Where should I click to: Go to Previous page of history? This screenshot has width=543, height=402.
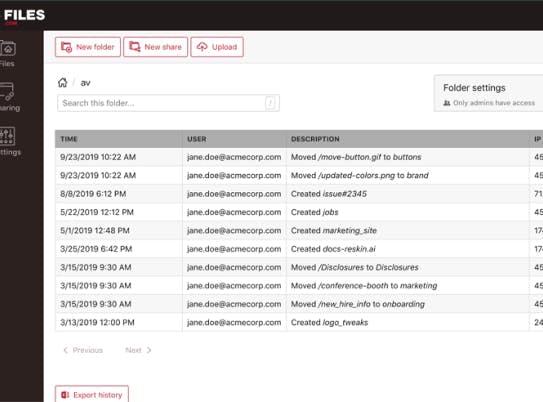pos(83,350)
